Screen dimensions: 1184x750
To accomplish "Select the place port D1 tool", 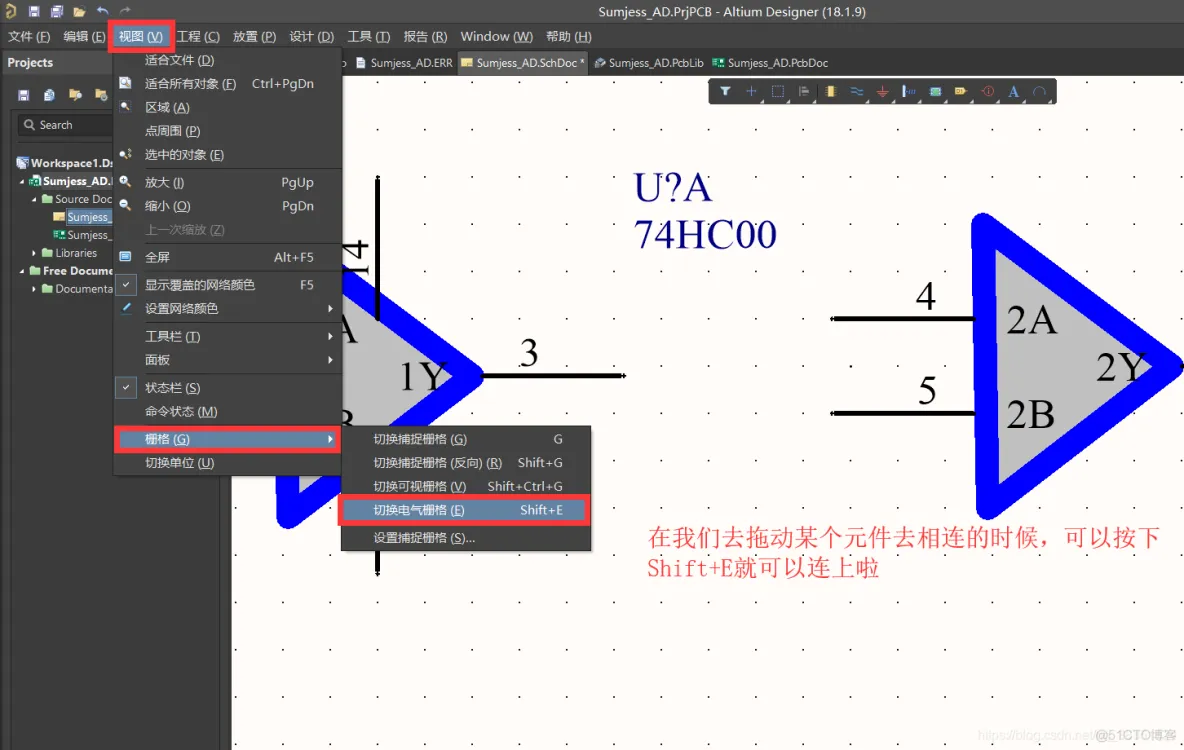I will click(x=960, y=91).
